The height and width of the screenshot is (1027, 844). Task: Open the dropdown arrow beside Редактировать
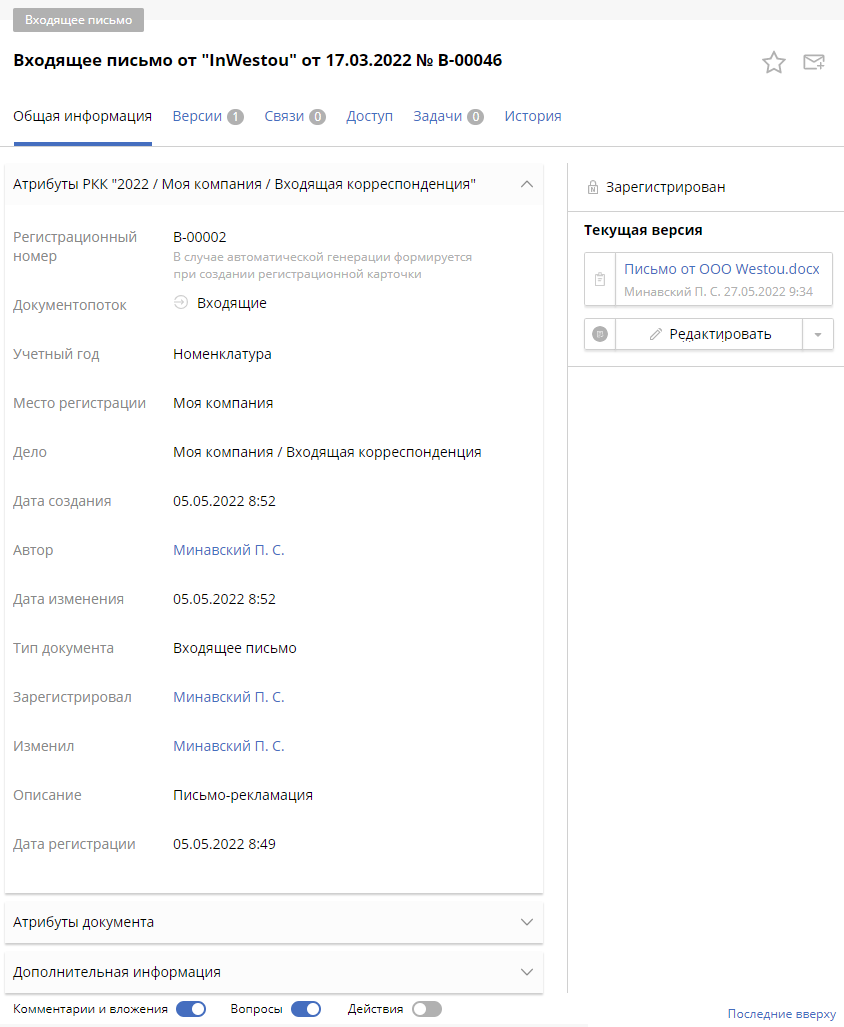coord(818,334)
